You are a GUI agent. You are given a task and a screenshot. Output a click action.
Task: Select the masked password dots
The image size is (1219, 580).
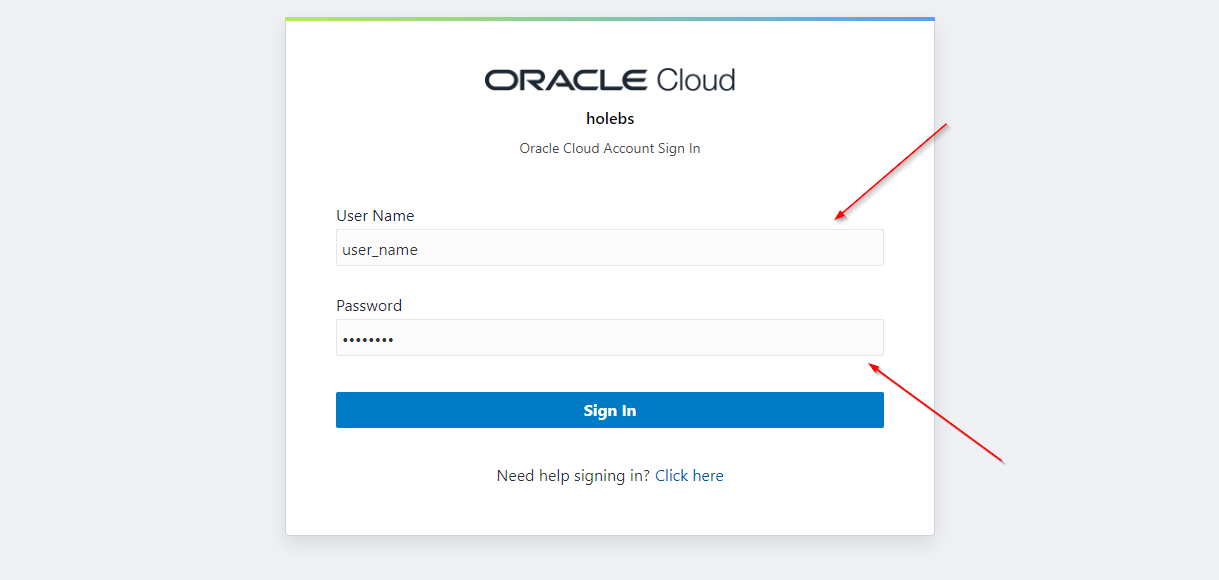(x=368, y=339)
